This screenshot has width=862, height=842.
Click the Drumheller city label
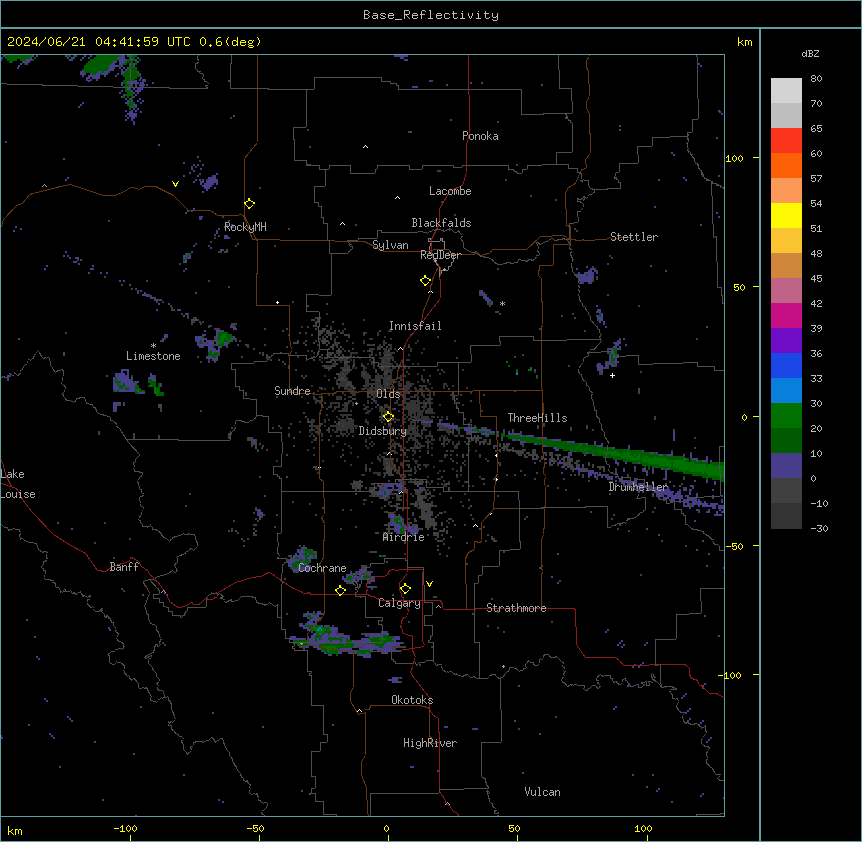click(x=638, y=487)
